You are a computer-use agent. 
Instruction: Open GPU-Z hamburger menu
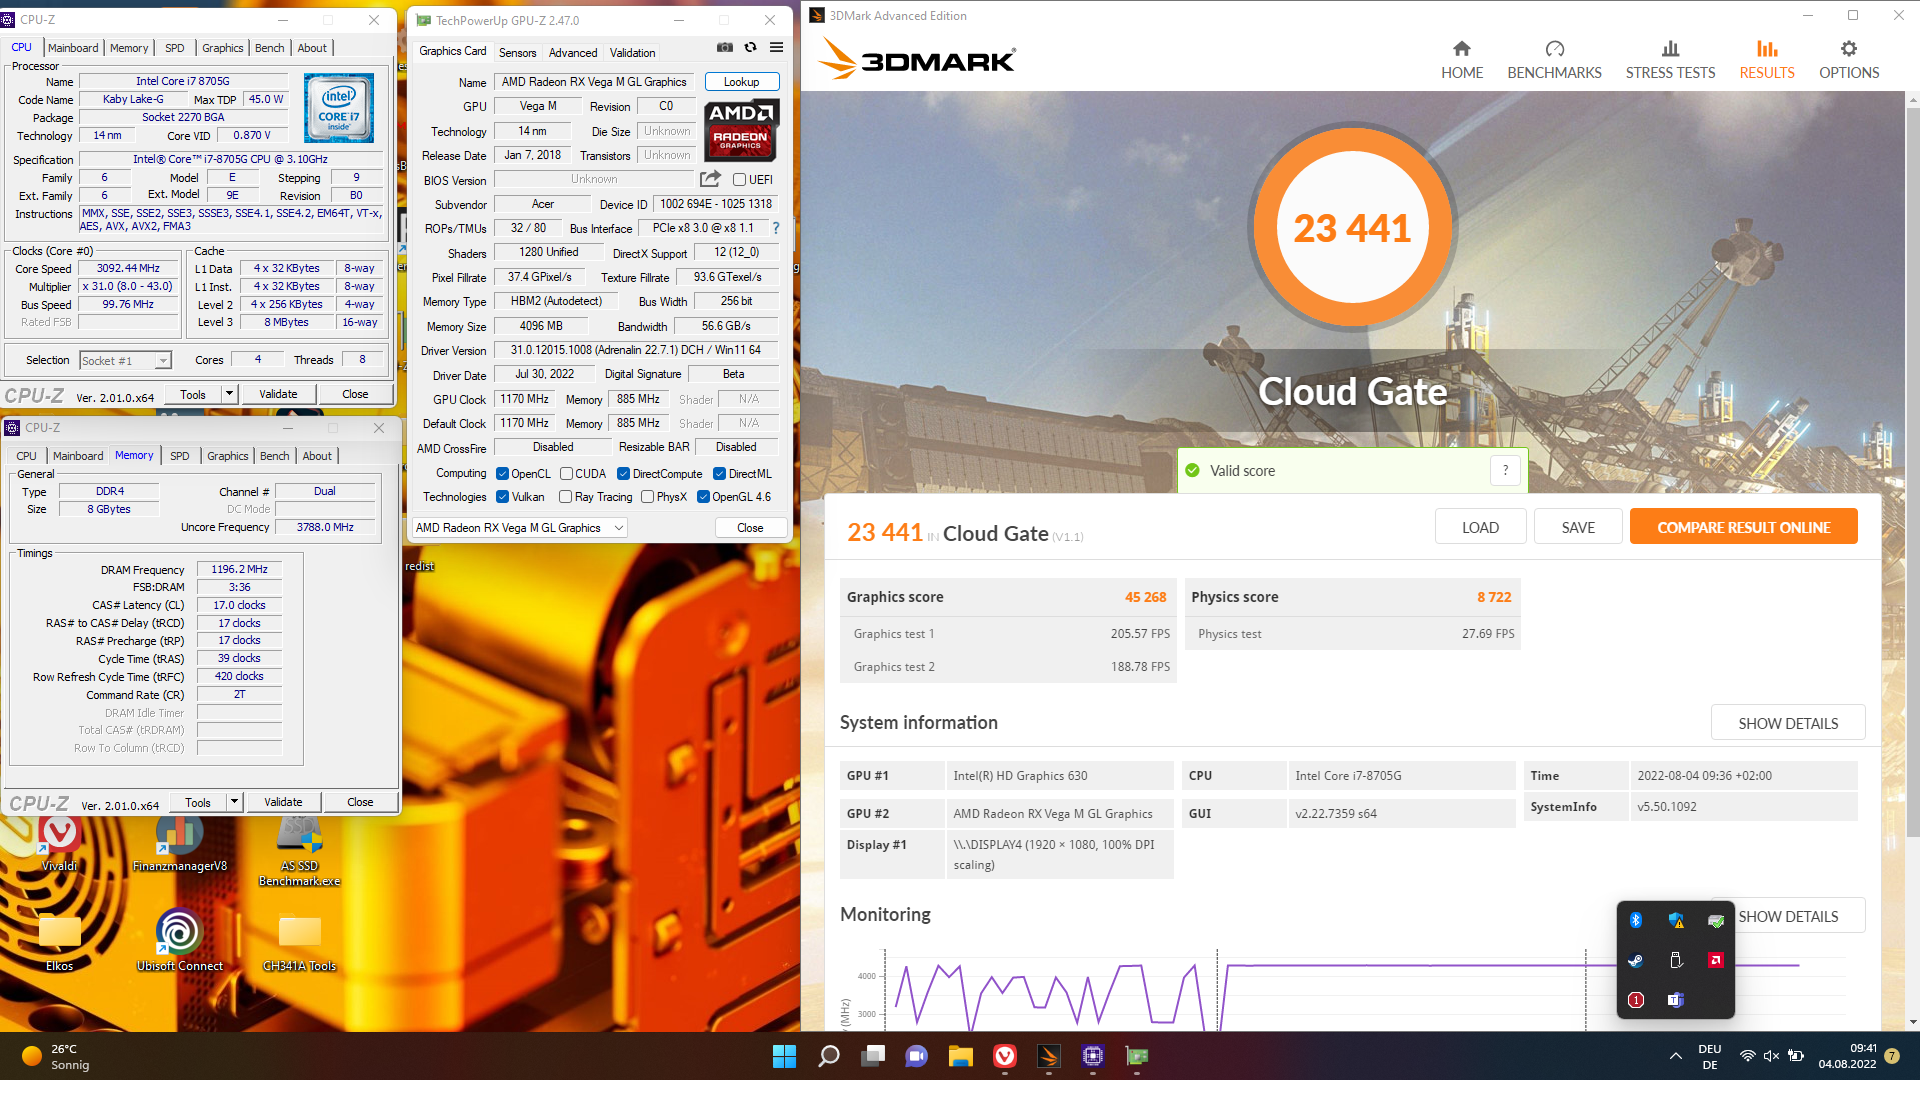(776, 47)
